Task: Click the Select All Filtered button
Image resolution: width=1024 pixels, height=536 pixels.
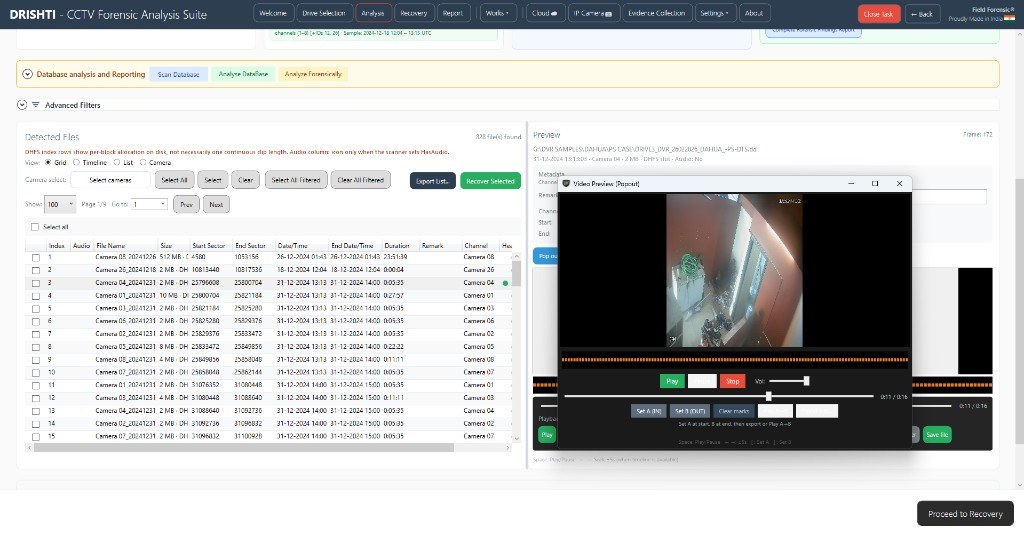Action: tap(296, 180)
